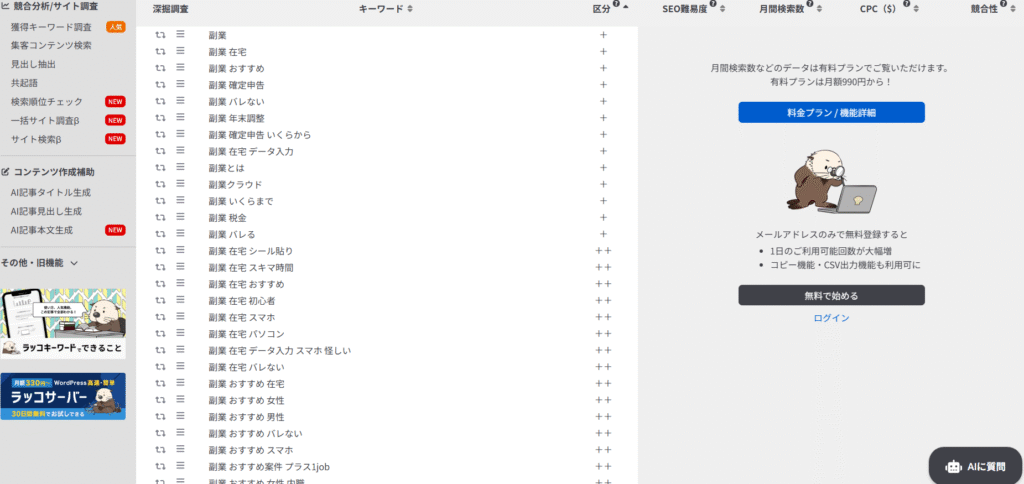1024x484 pixels.
Task: Sort by the 区分 column arrow
Action: click(626, 7)
